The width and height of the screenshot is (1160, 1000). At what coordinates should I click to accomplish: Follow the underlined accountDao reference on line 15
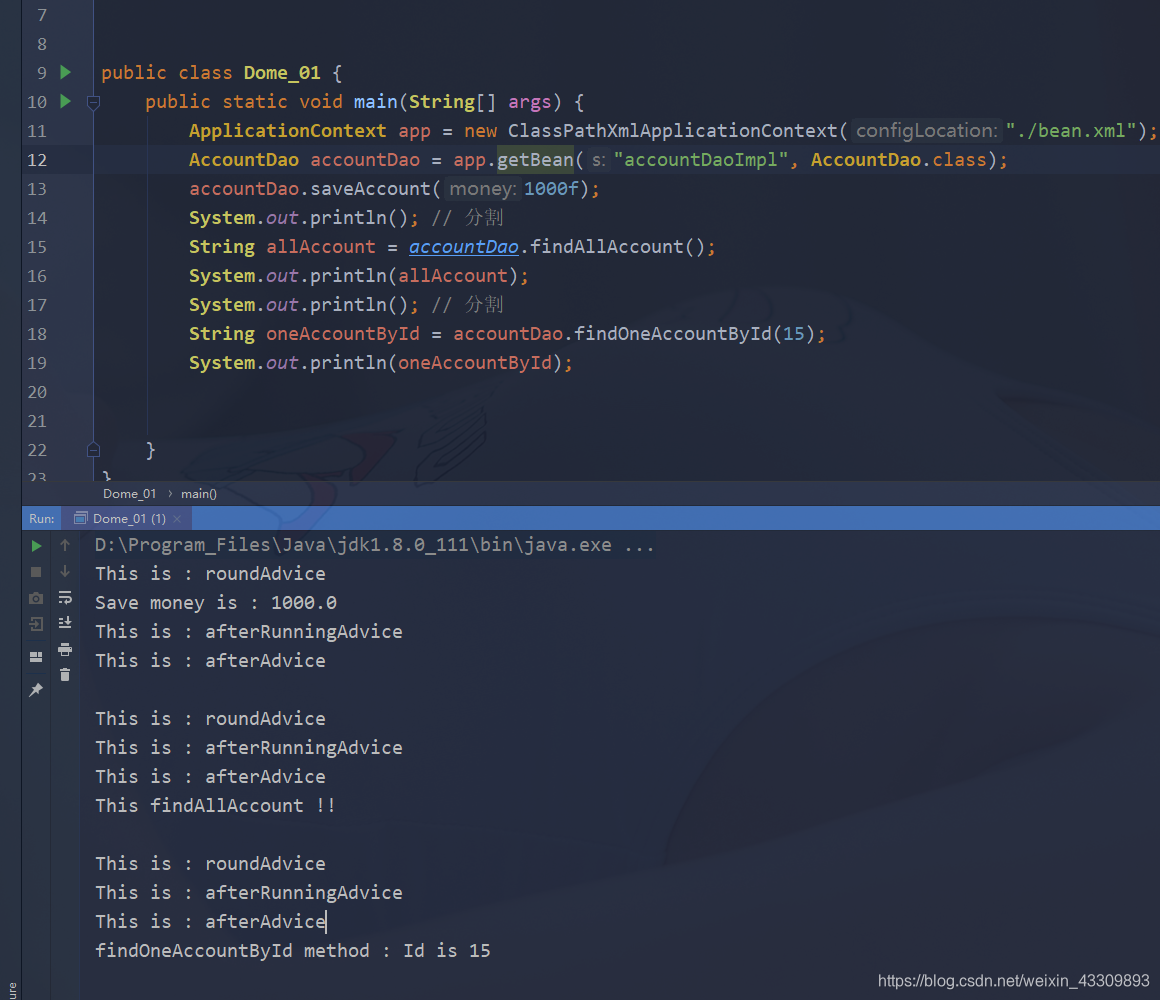(x=463, y=246)
